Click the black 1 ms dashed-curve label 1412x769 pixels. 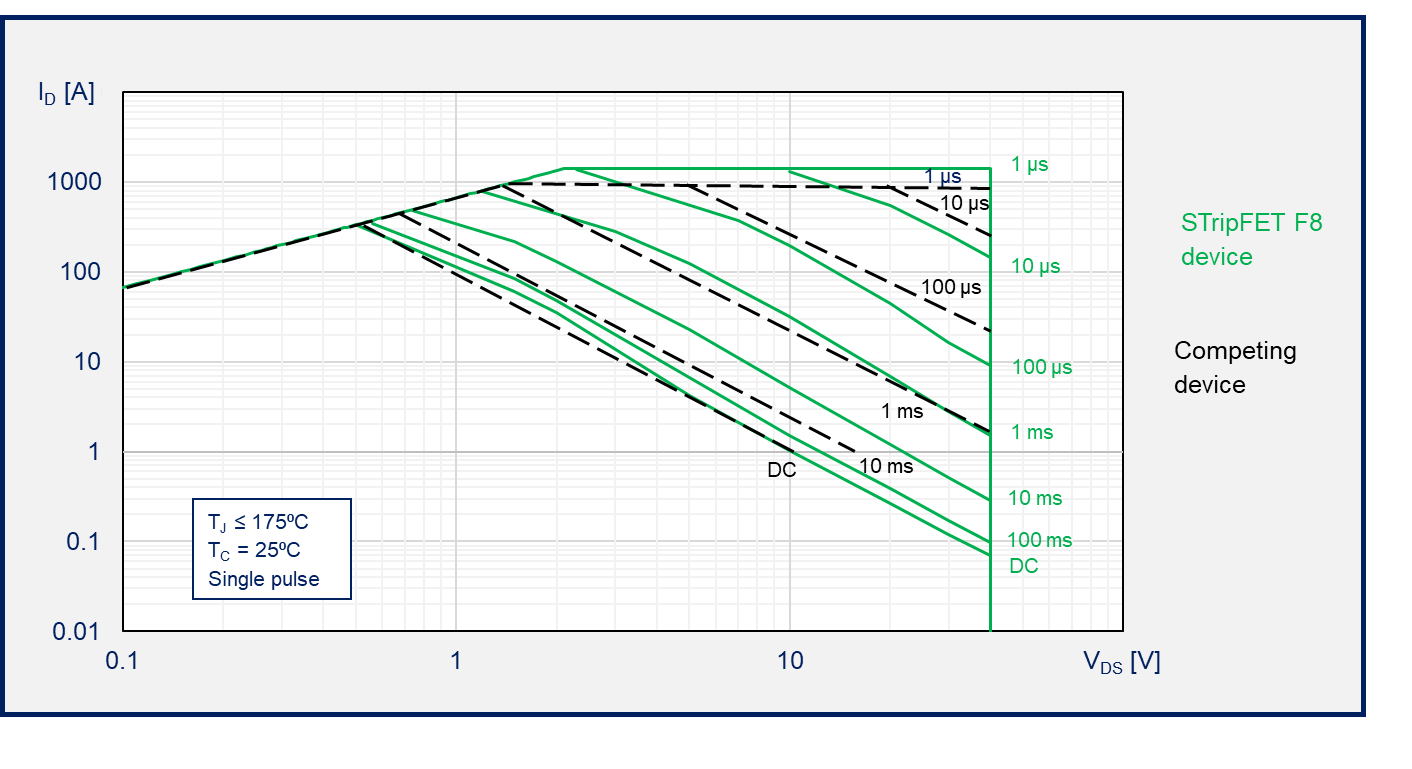tap(901, 411)
